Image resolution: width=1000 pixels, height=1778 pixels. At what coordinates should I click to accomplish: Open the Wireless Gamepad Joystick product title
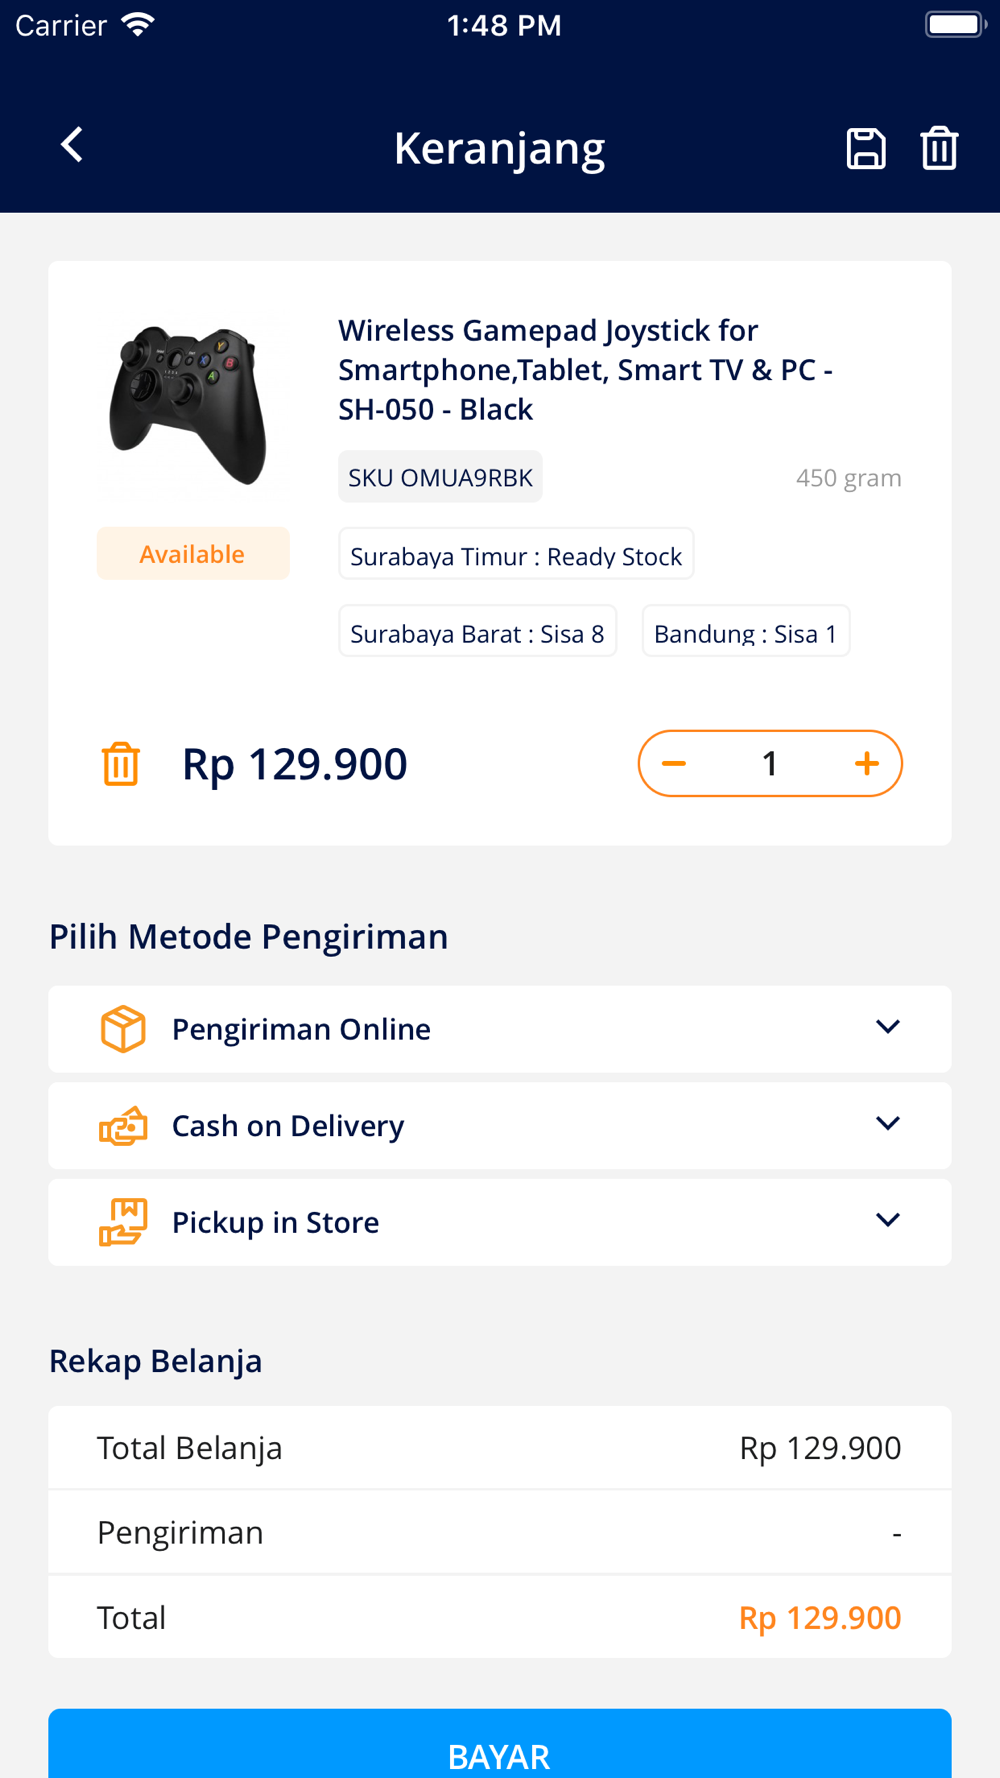(586, 370)
